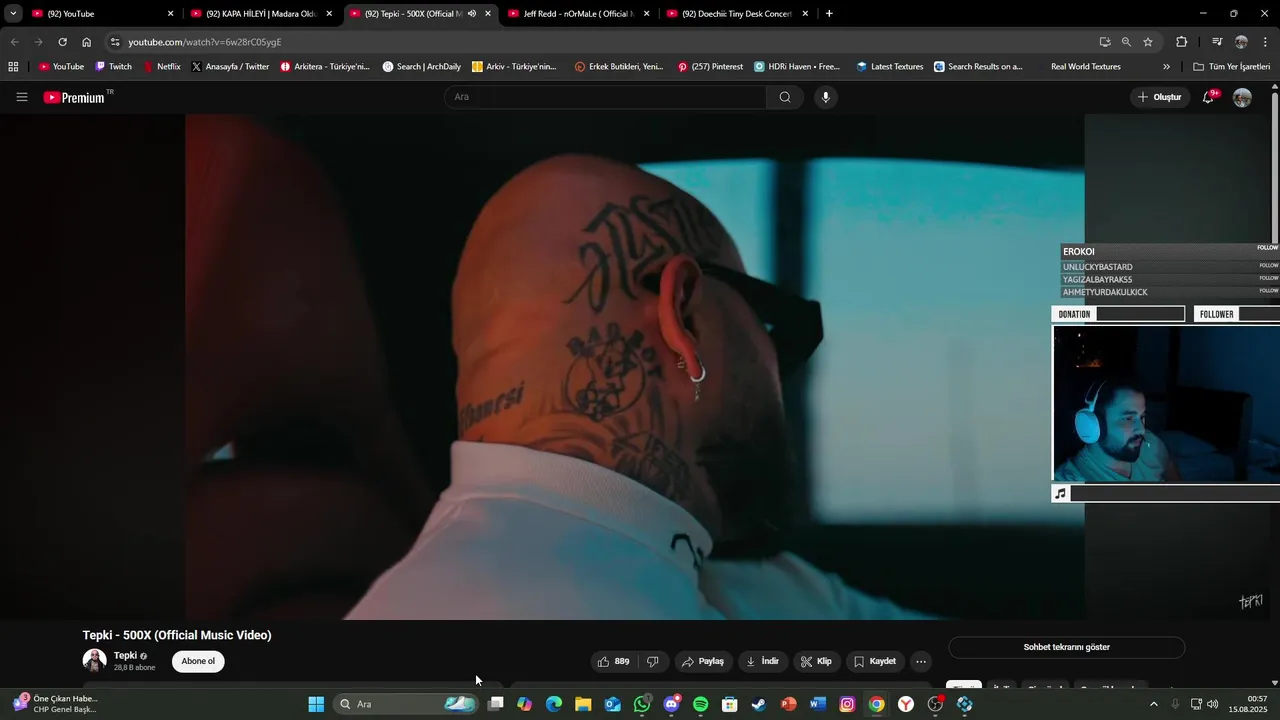Click the Chrome address bar URL
Viewport: 1280px width, 720px height.
tap(205, 42)
